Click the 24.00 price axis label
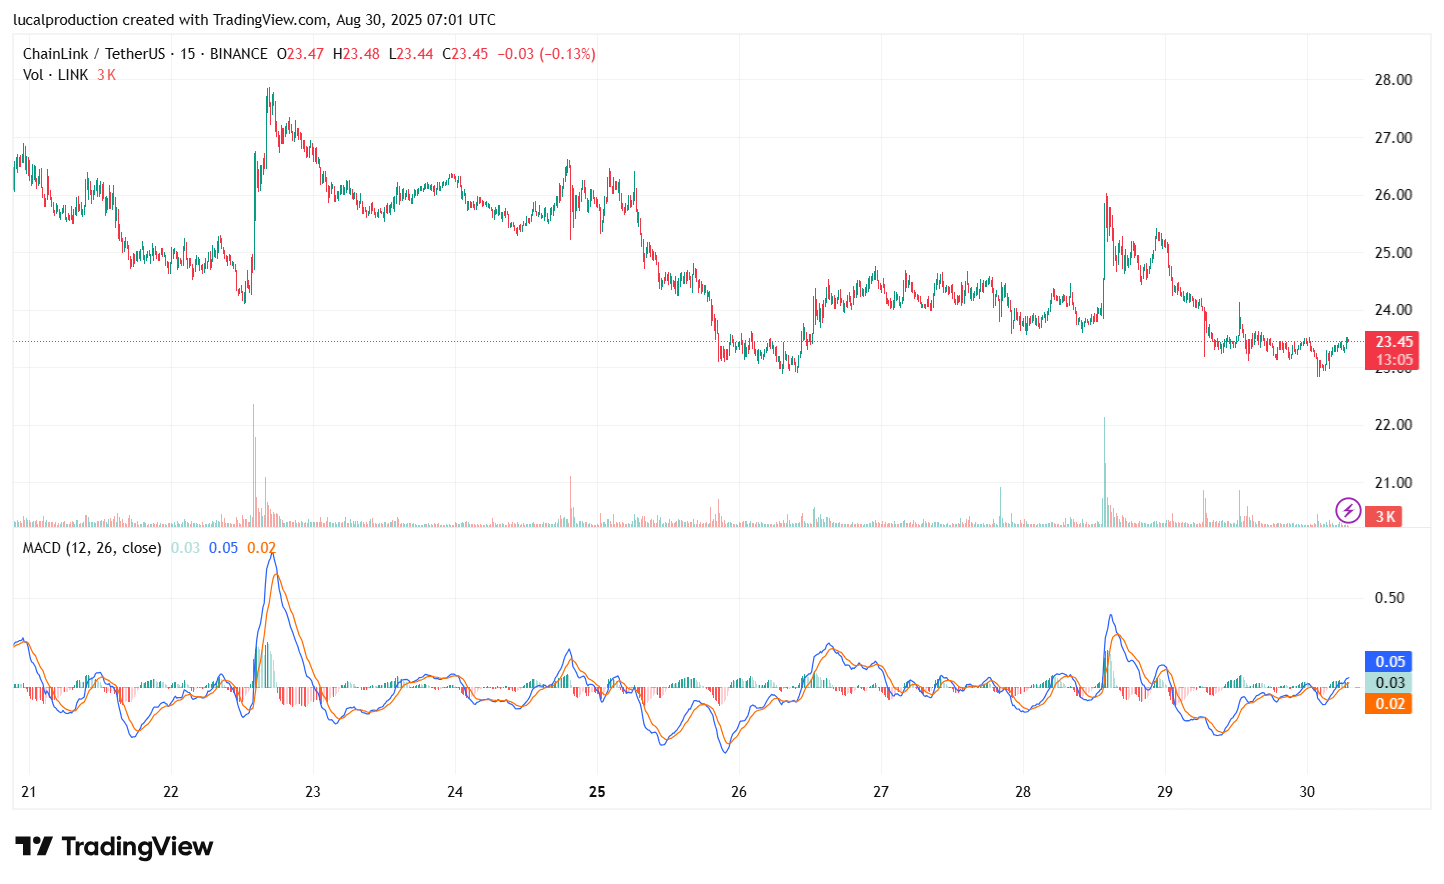 [1393, 310]
